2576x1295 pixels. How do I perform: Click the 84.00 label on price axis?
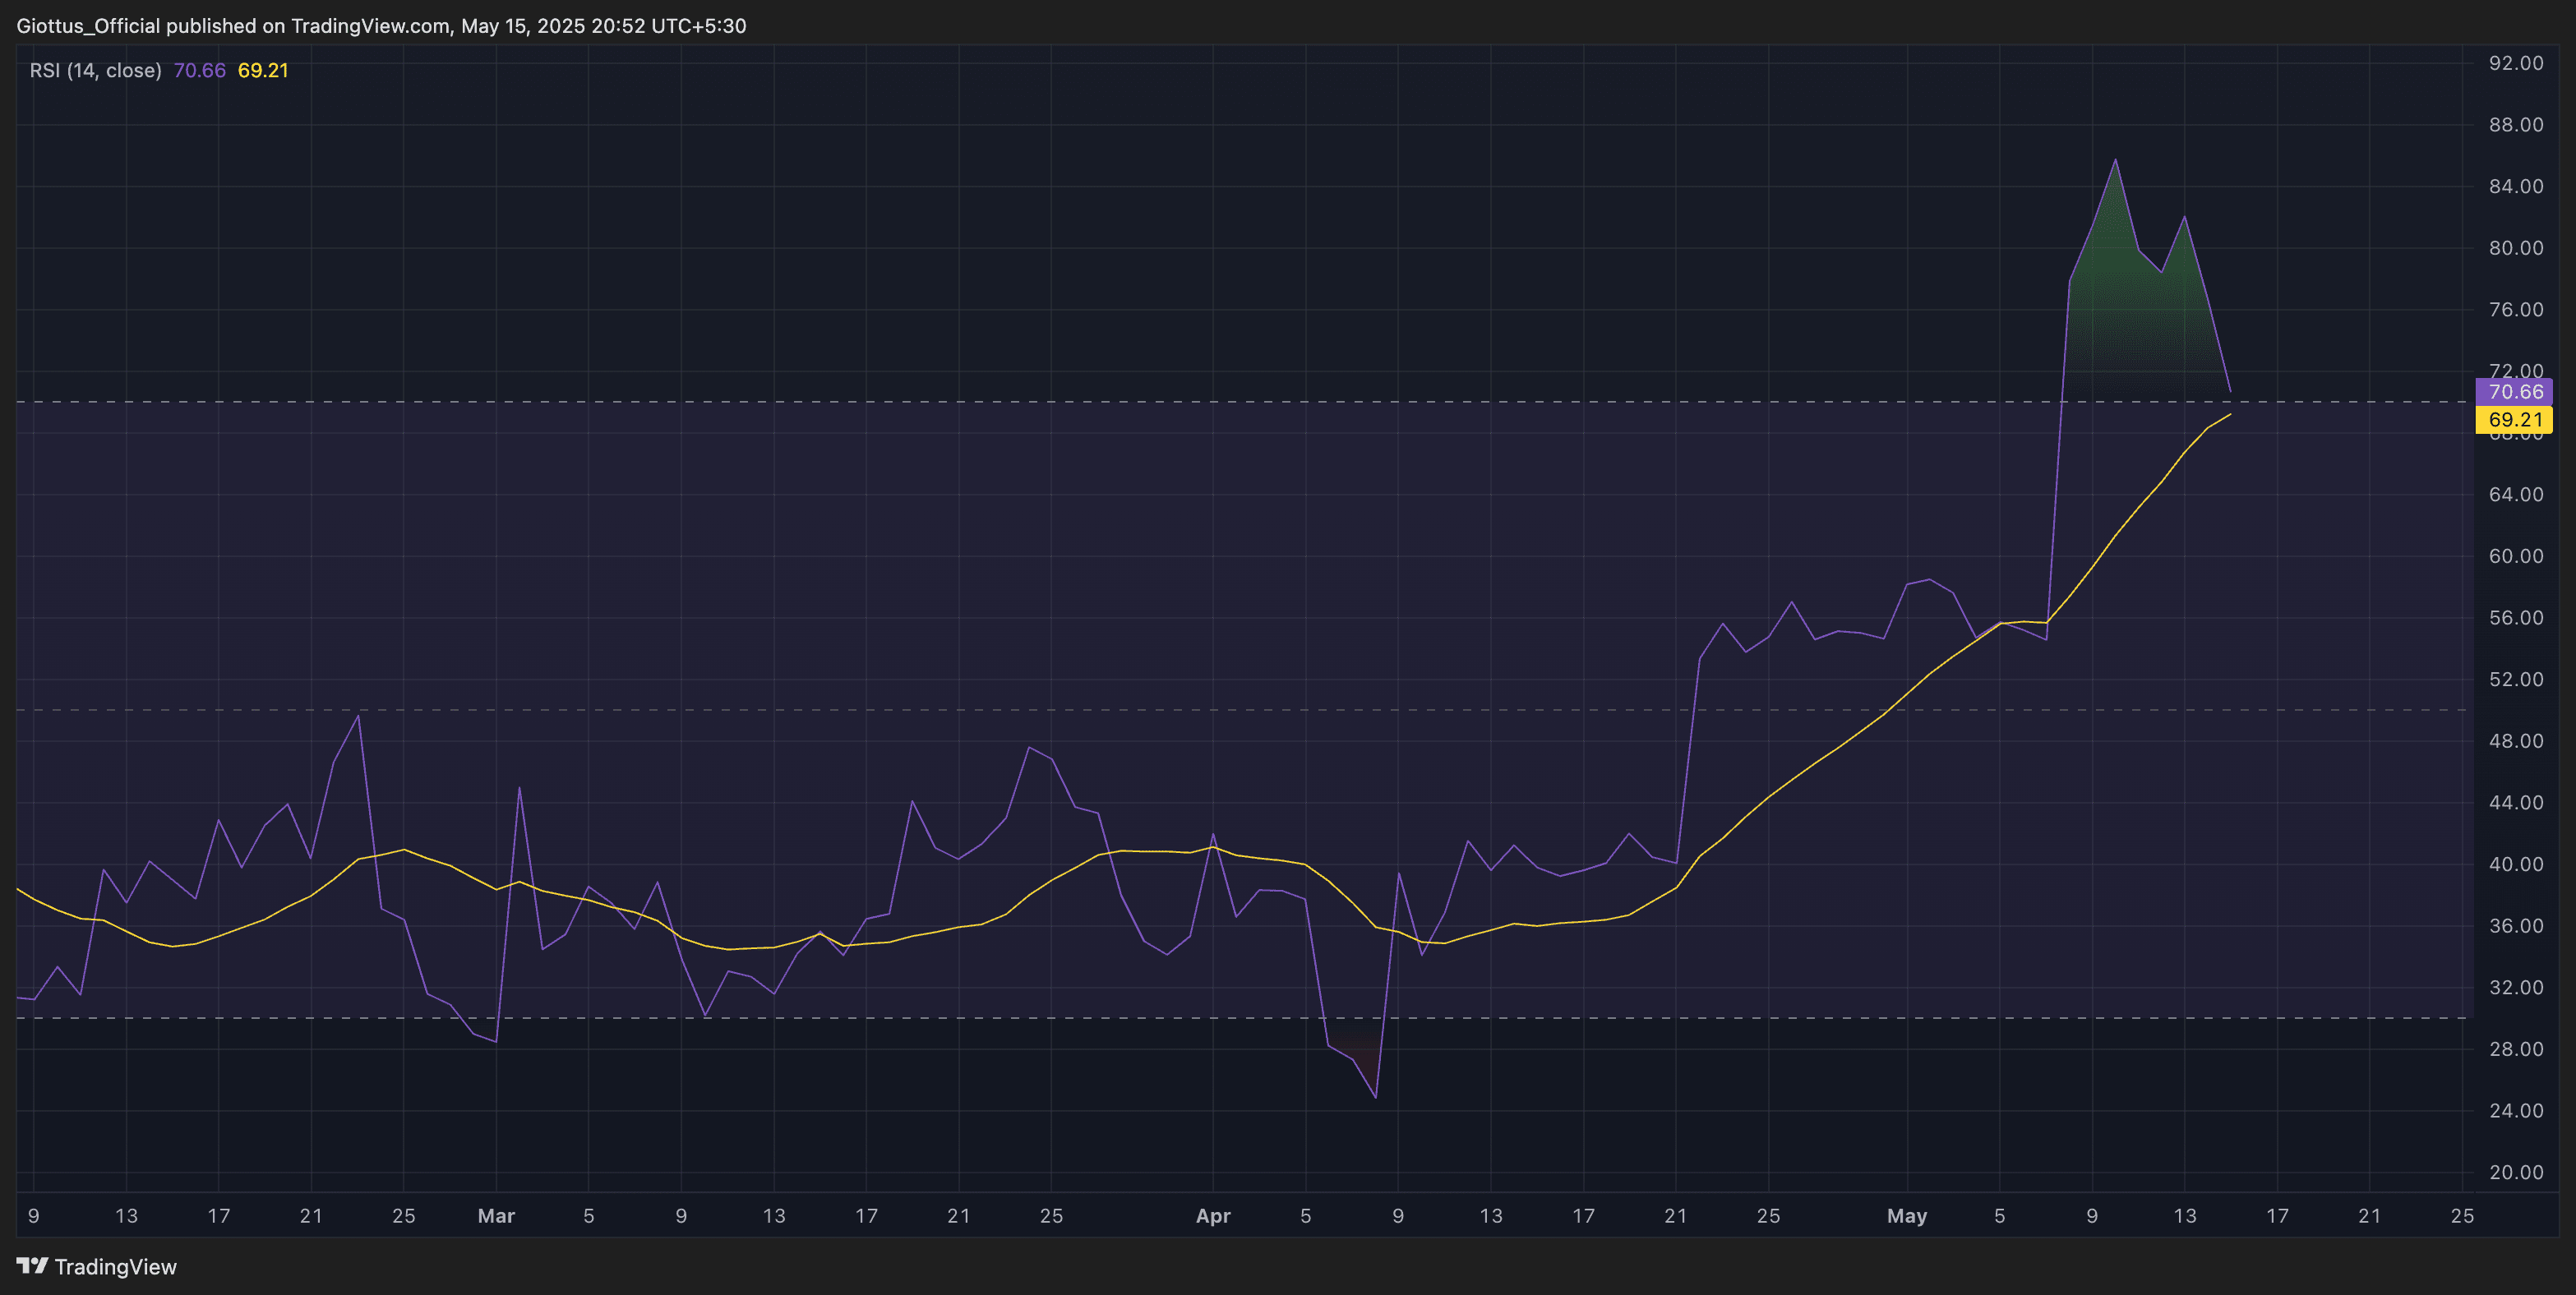(2515, 186)
